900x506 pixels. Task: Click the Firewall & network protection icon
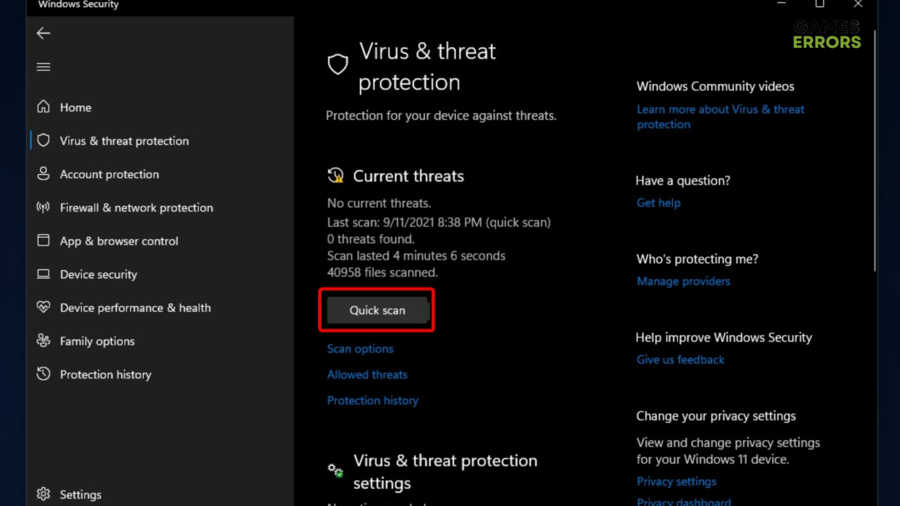tap(43, 208)
